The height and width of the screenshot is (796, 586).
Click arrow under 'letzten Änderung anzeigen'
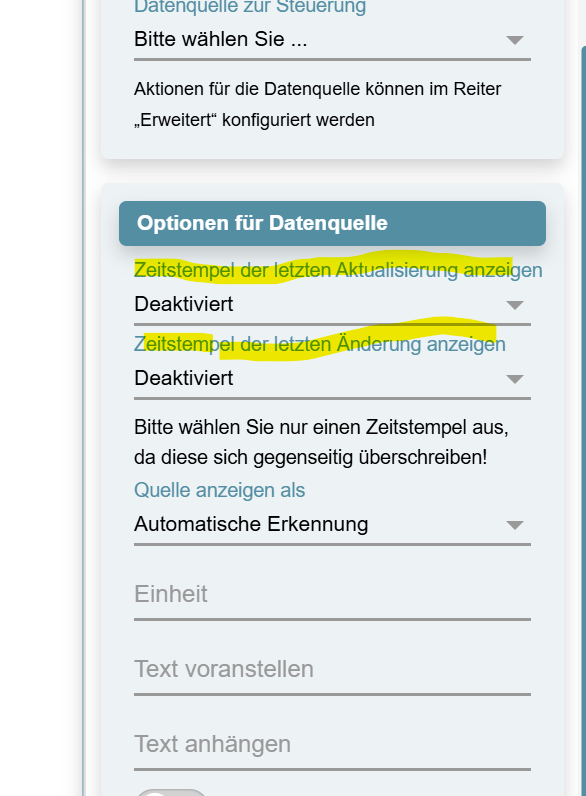(514, 379)
